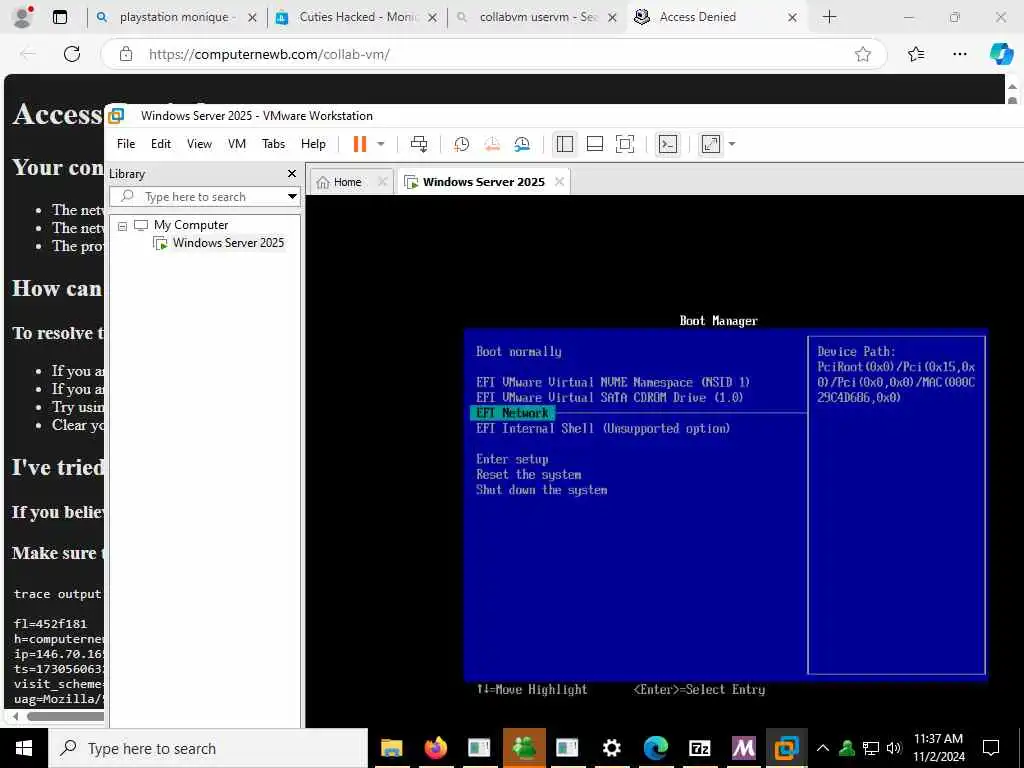Click the taskbar search box
Image resolution: width=1024 pixels, height=768 pixels.
[x=209, y=748]
